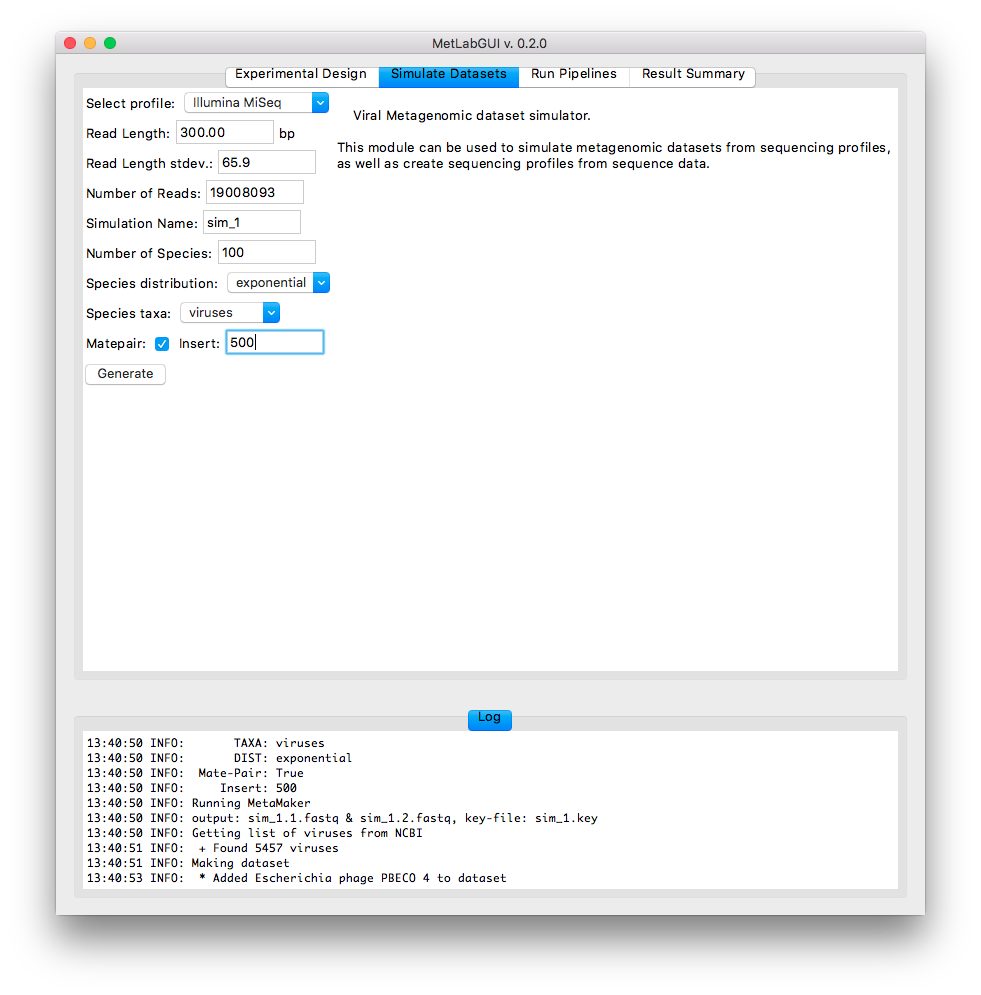Click the Log tab label

(489, 718)
